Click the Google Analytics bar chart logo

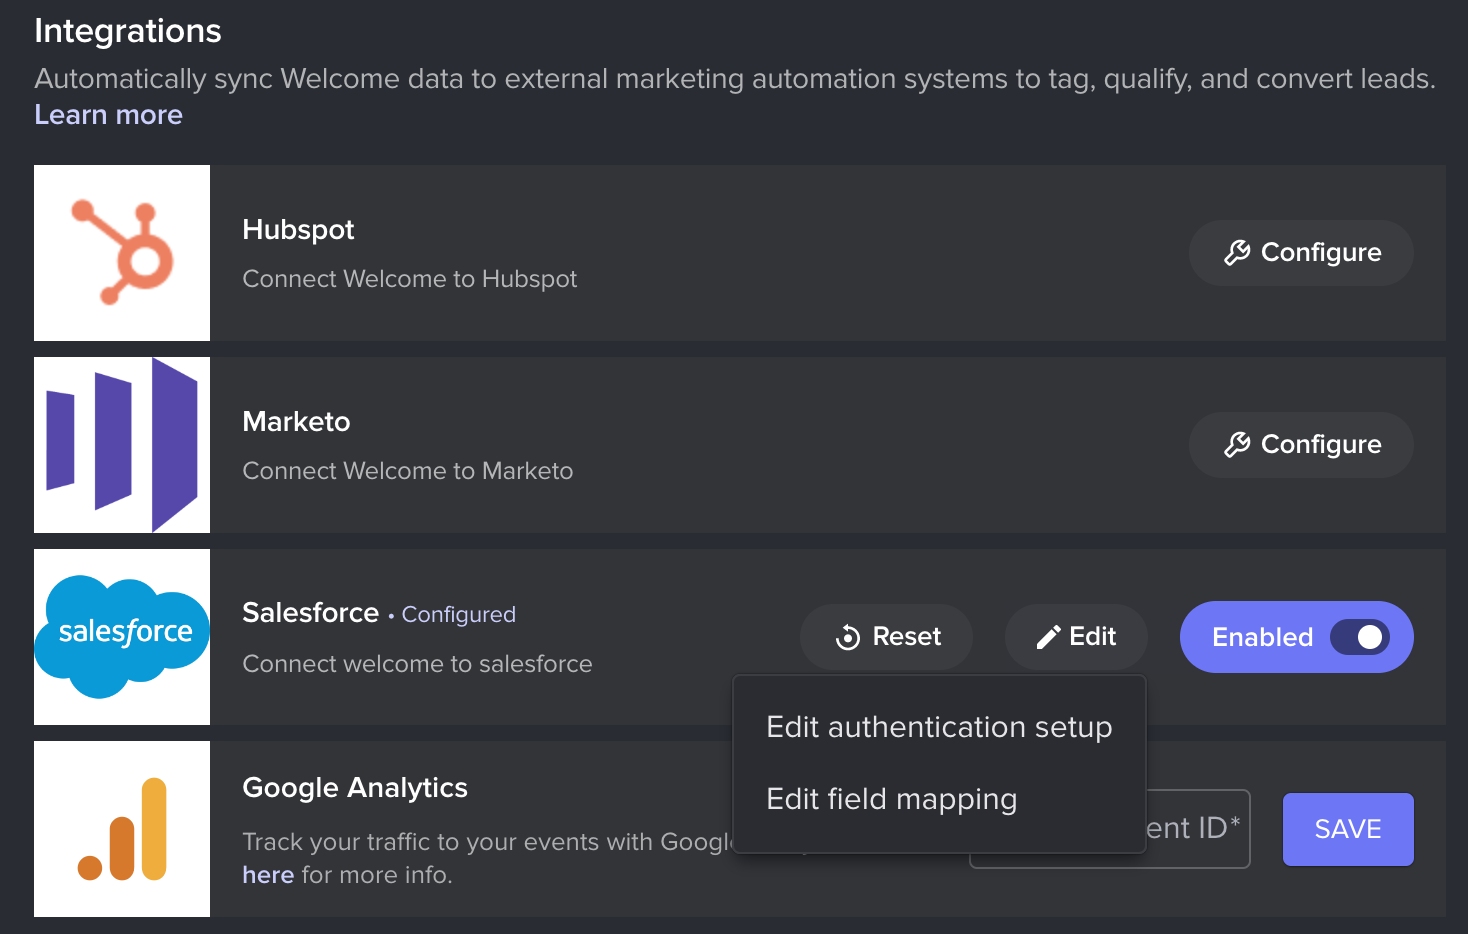[x=122, y=829]
